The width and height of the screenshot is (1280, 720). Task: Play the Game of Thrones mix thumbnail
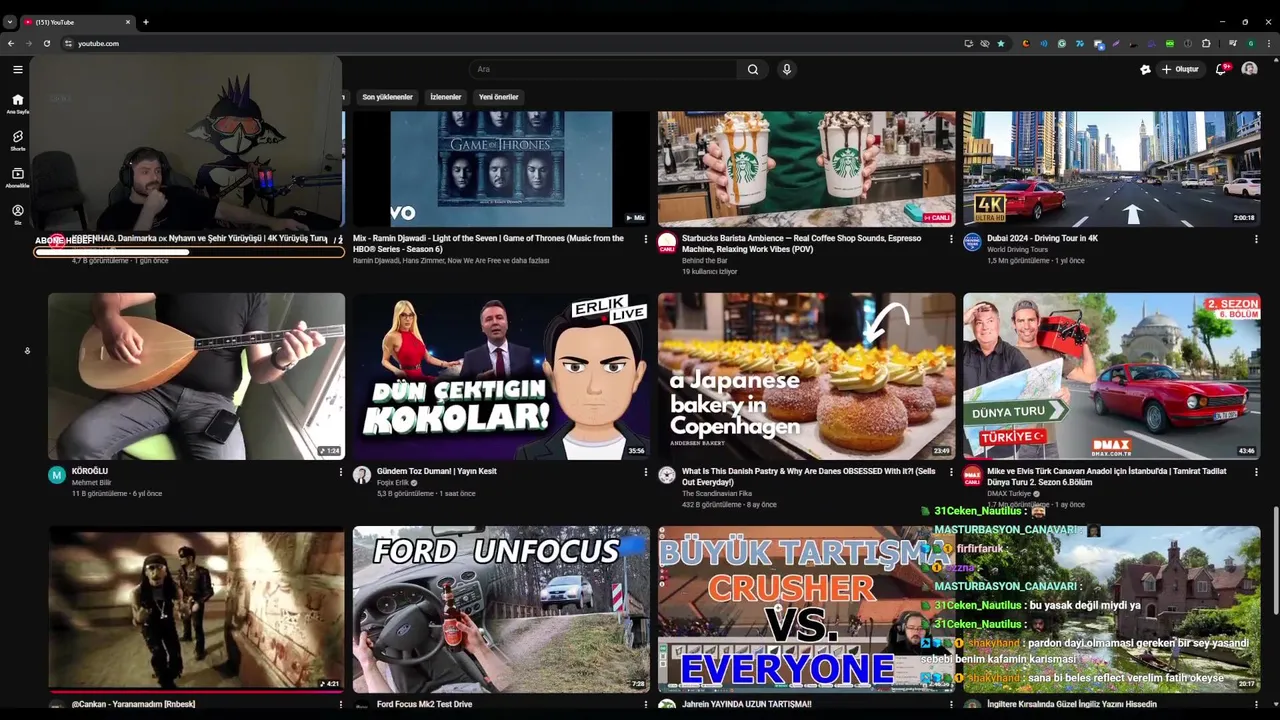point(501,169)
